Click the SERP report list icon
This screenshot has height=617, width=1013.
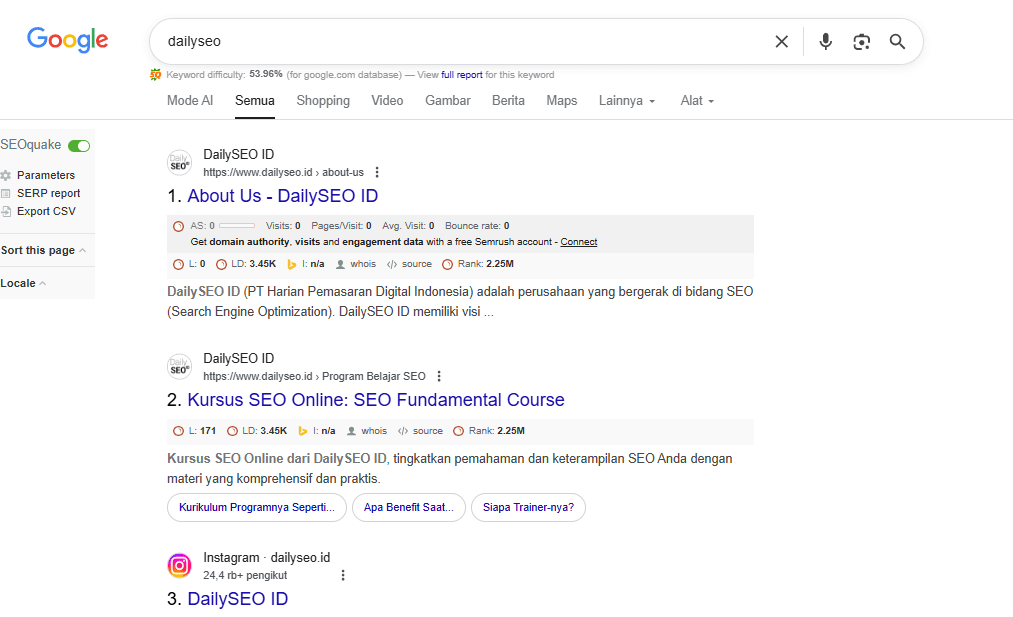[6, 193]
